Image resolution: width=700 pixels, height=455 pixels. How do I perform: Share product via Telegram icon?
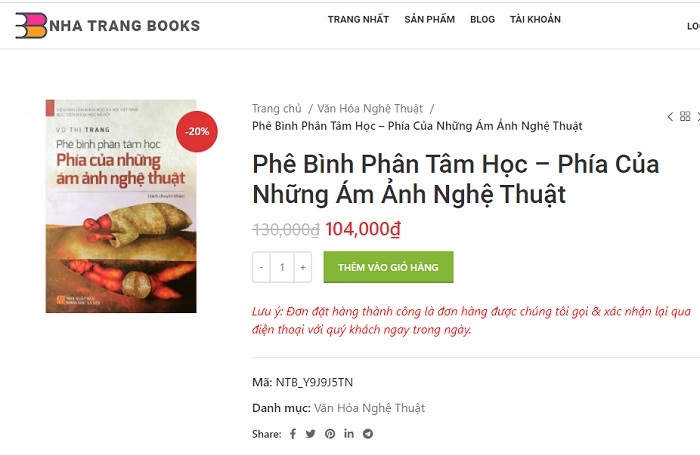367,434
